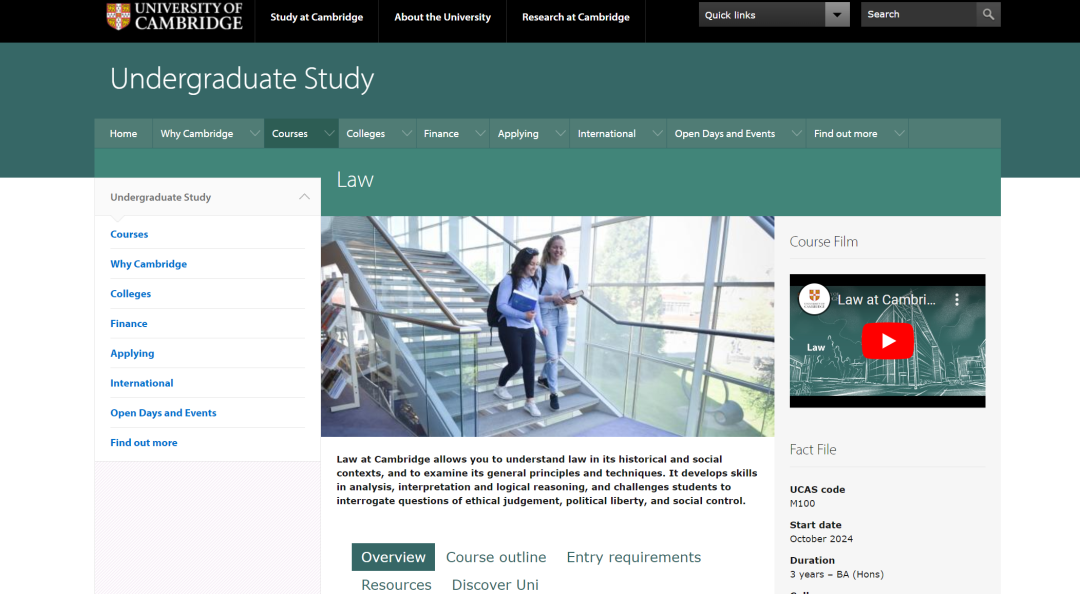The image size is (1080, 594).
Task: Expand the Applying nav chevron
Action: click(561, 134)
